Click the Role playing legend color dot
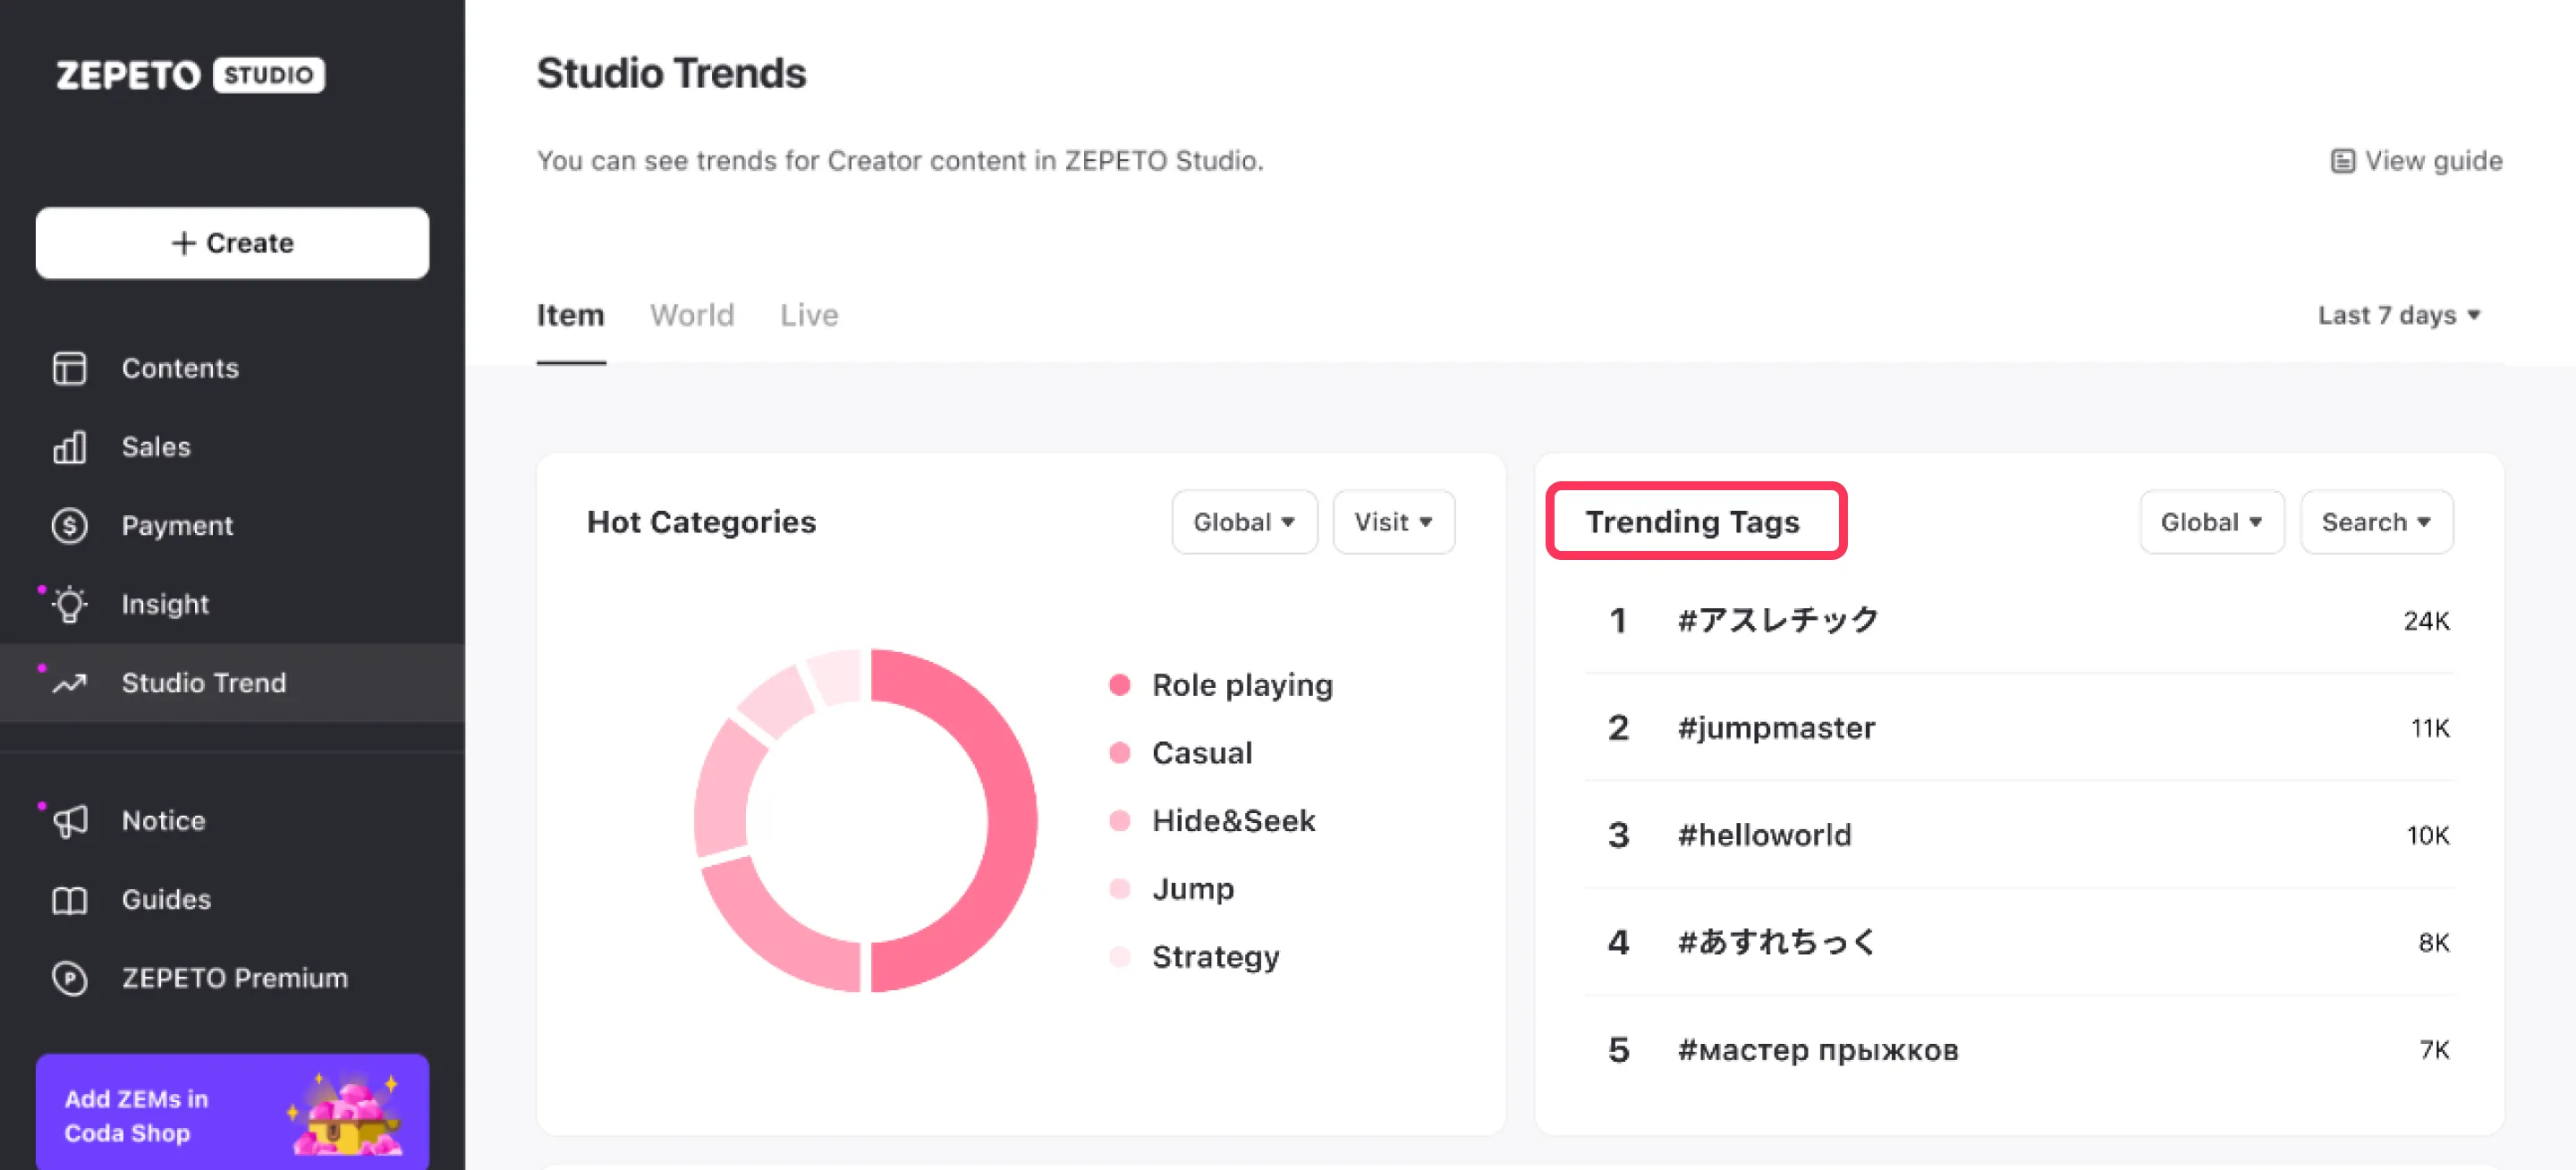The height and width of the screenshot is (1170, 2576). [1119, 685]
